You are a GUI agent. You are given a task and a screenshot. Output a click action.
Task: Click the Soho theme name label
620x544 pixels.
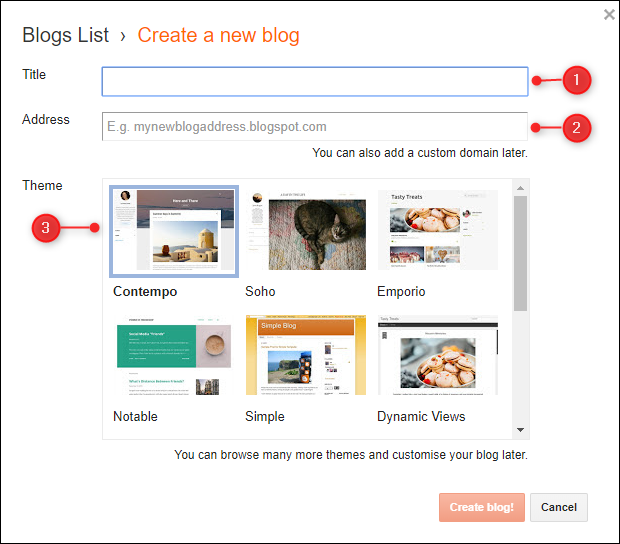pyautogui.click(x=260, y=292)
